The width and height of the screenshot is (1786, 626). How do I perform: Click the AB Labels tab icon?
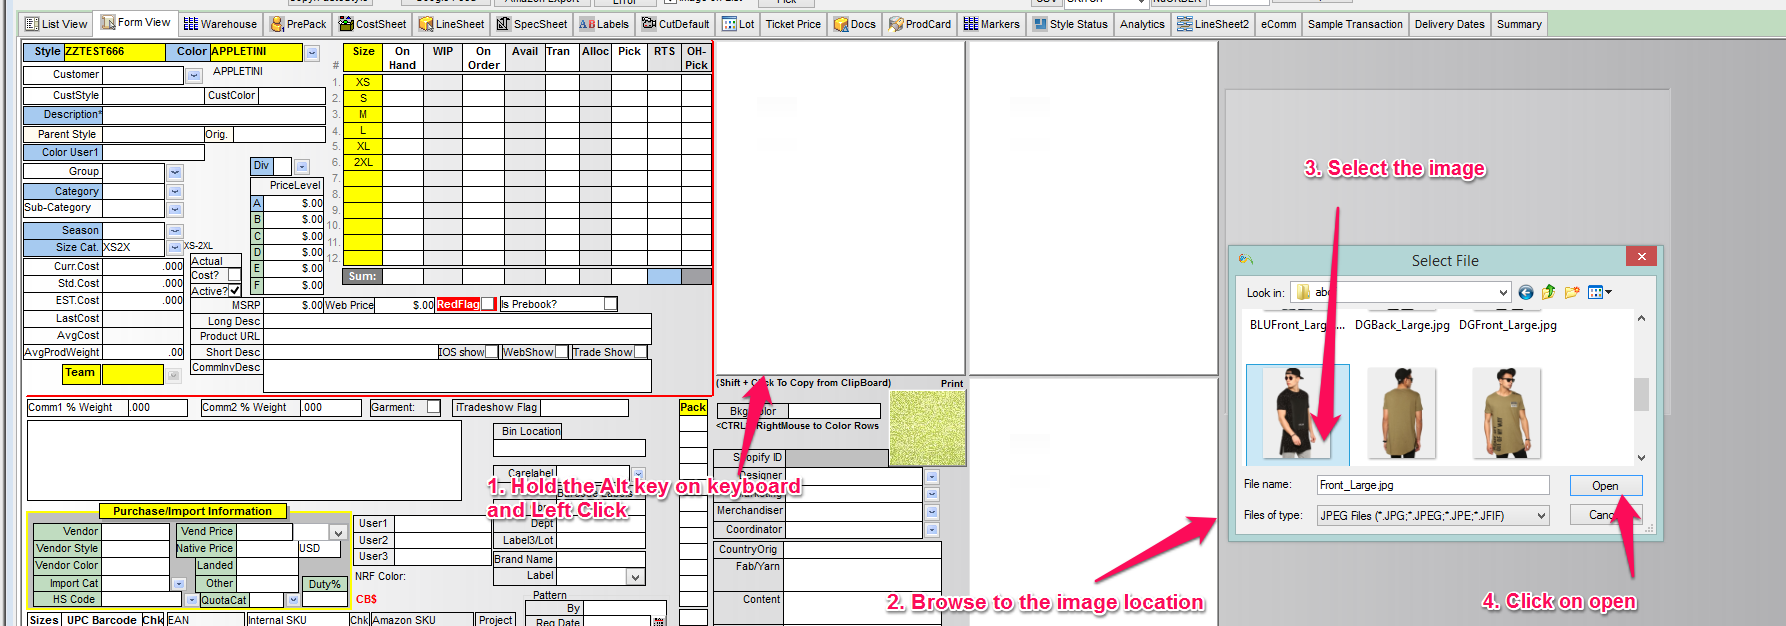click(587, 24)
